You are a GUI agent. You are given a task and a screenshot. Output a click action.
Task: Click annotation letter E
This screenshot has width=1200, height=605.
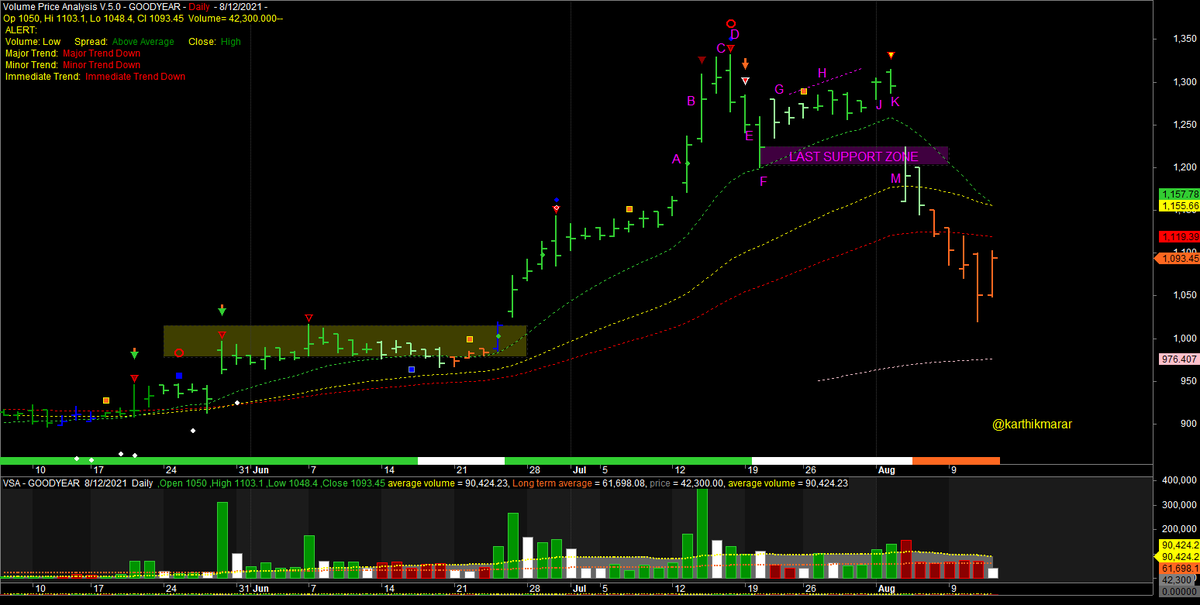point(748,136)
